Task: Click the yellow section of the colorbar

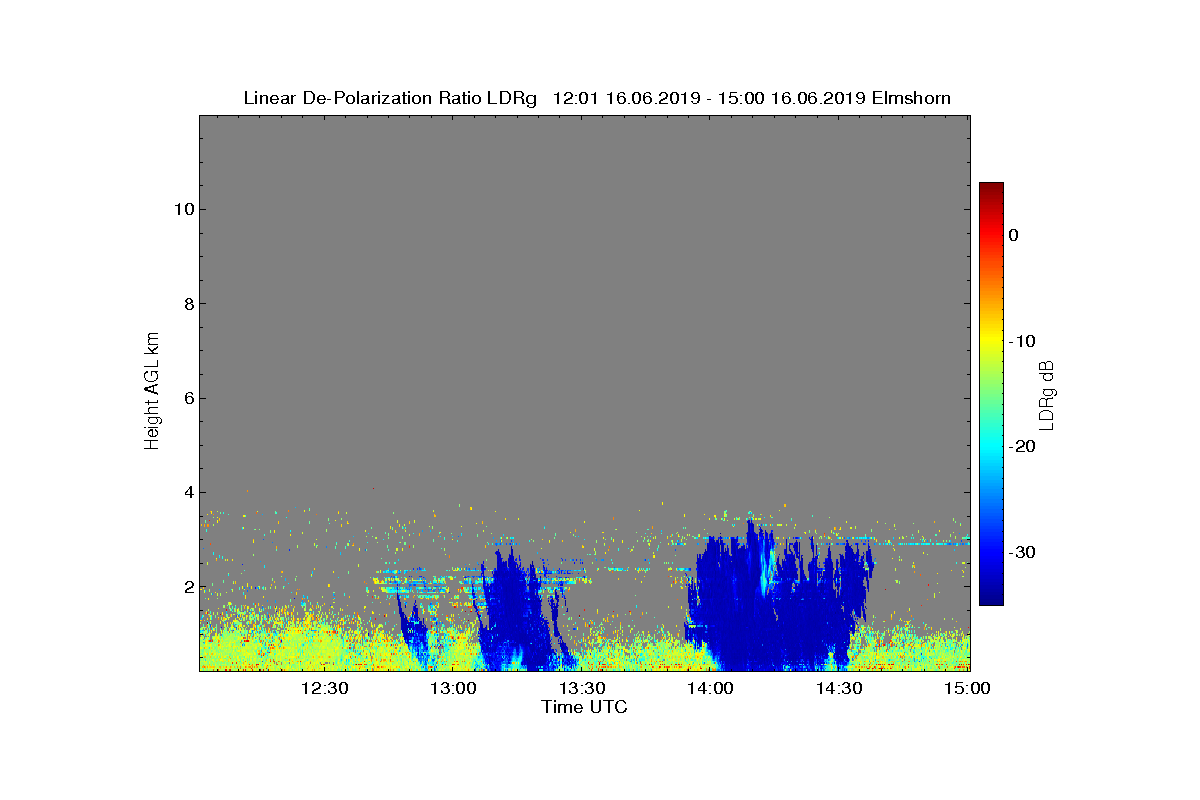Action: 991,341
